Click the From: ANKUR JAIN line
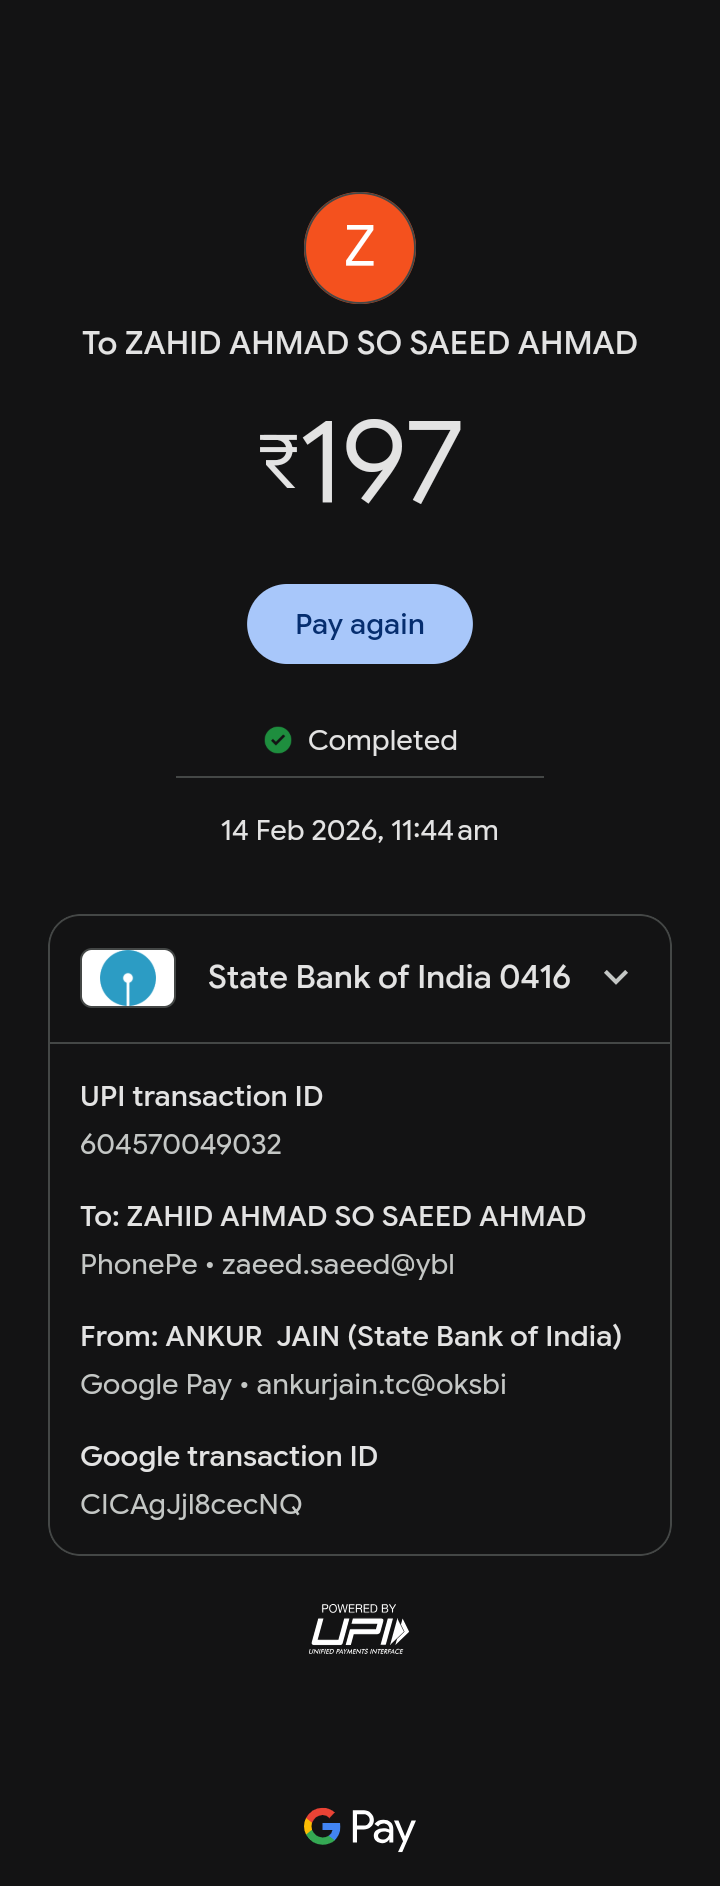 pos(351,1336)
